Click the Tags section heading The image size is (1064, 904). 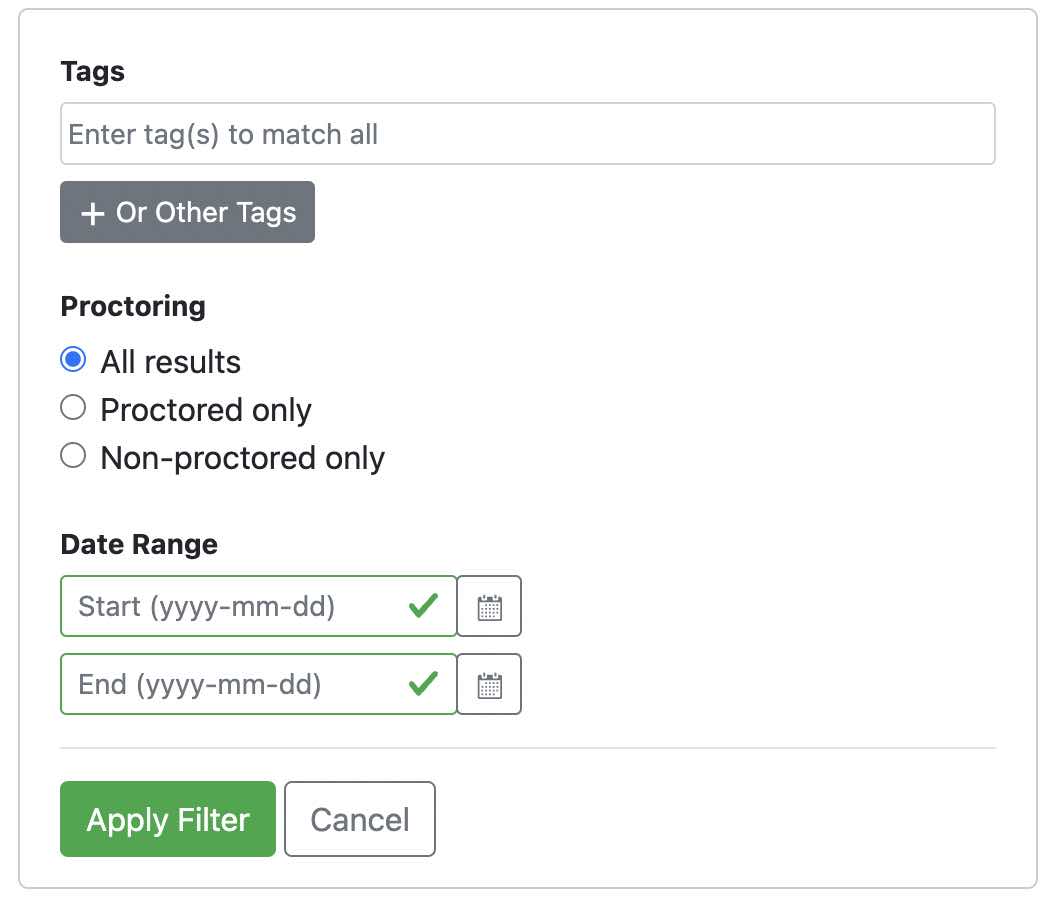click(93, 72)
